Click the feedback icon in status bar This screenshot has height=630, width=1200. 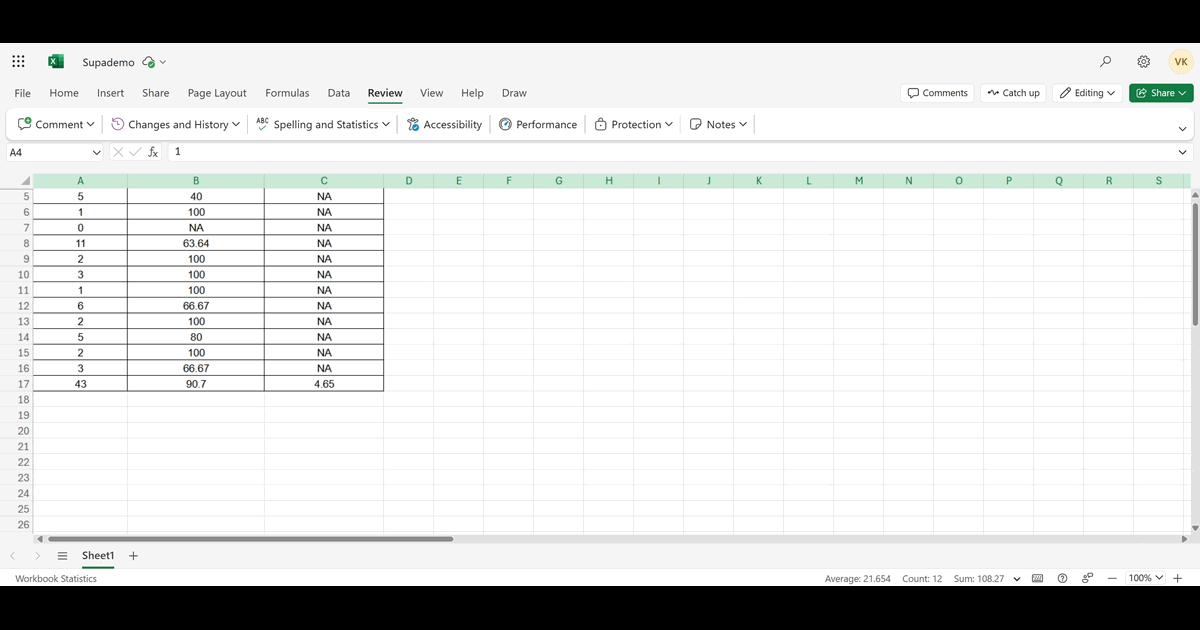1087,578
